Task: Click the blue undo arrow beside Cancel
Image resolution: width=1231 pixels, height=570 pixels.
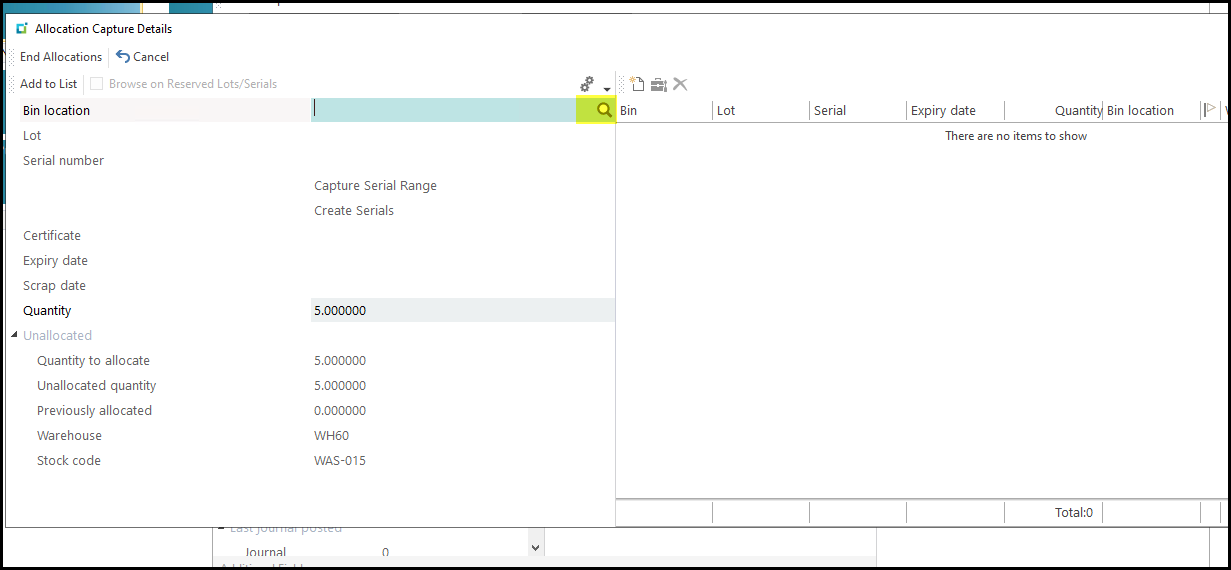Action: point(123,57)
